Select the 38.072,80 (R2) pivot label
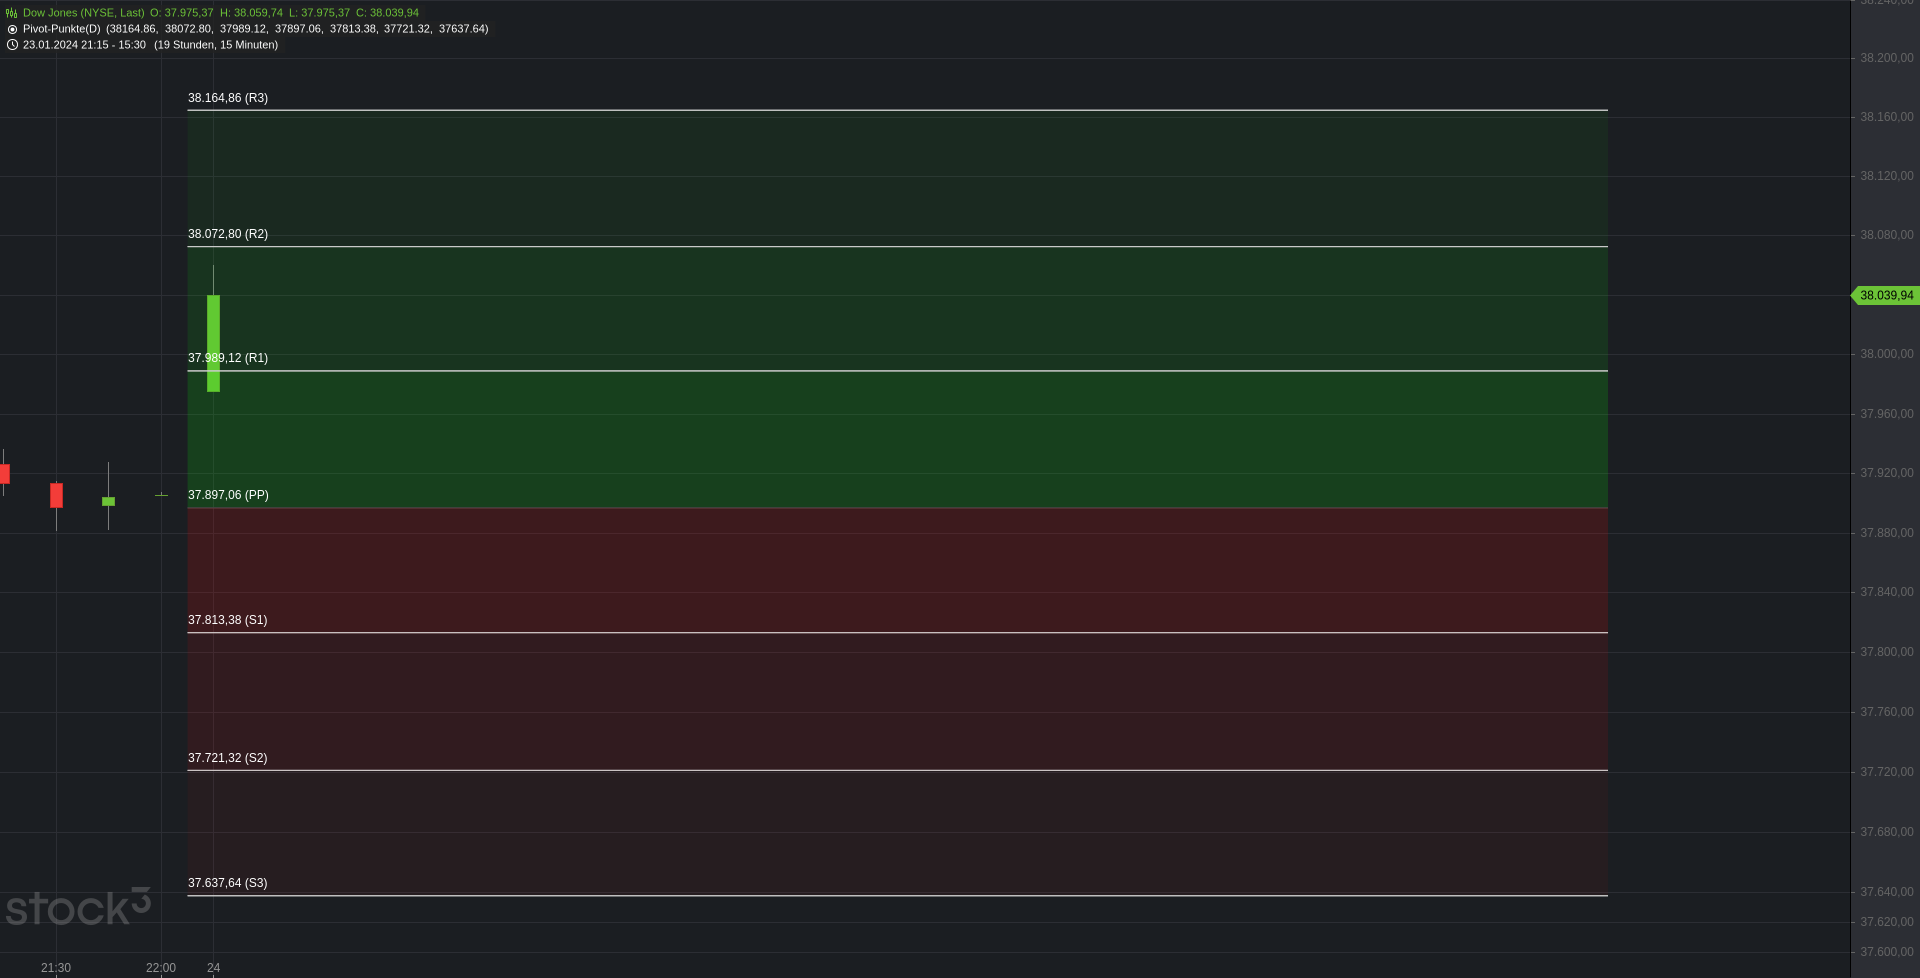Image resolution: width=1920 pixels, height=978 pixels. 228,234
